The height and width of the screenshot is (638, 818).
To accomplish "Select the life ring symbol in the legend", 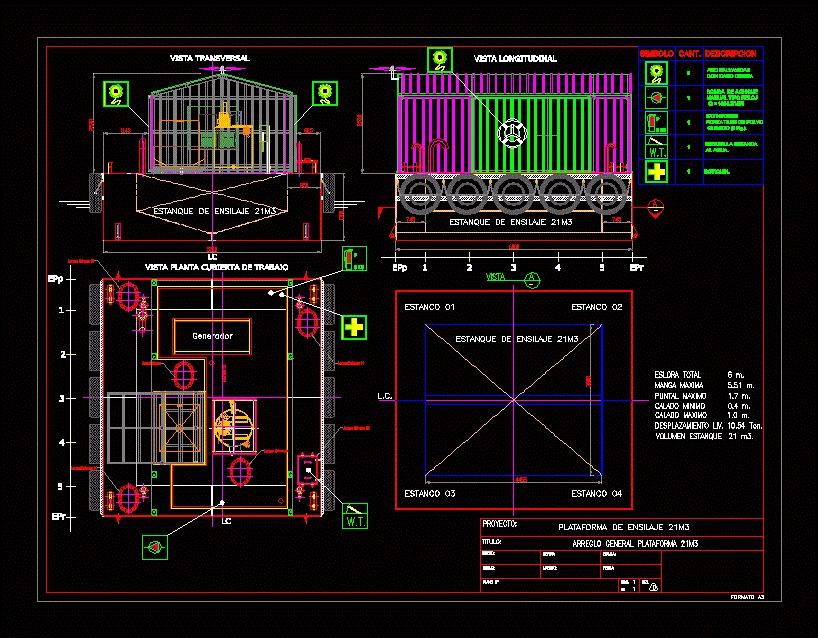I will [656, 73].
